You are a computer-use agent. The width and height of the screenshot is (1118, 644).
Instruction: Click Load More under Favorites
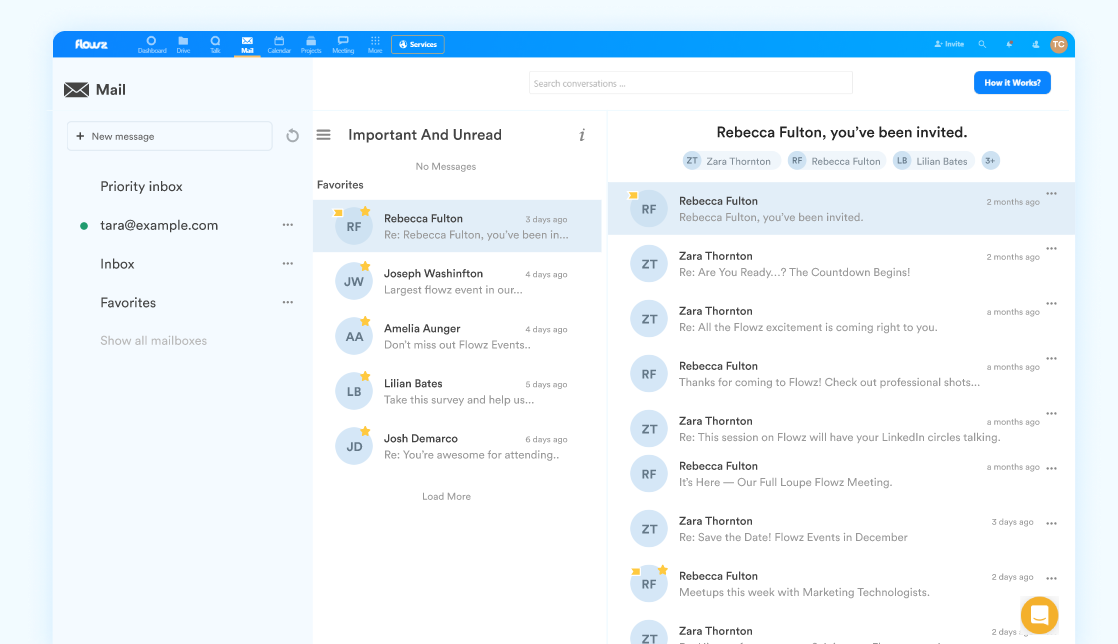(446, 497)
